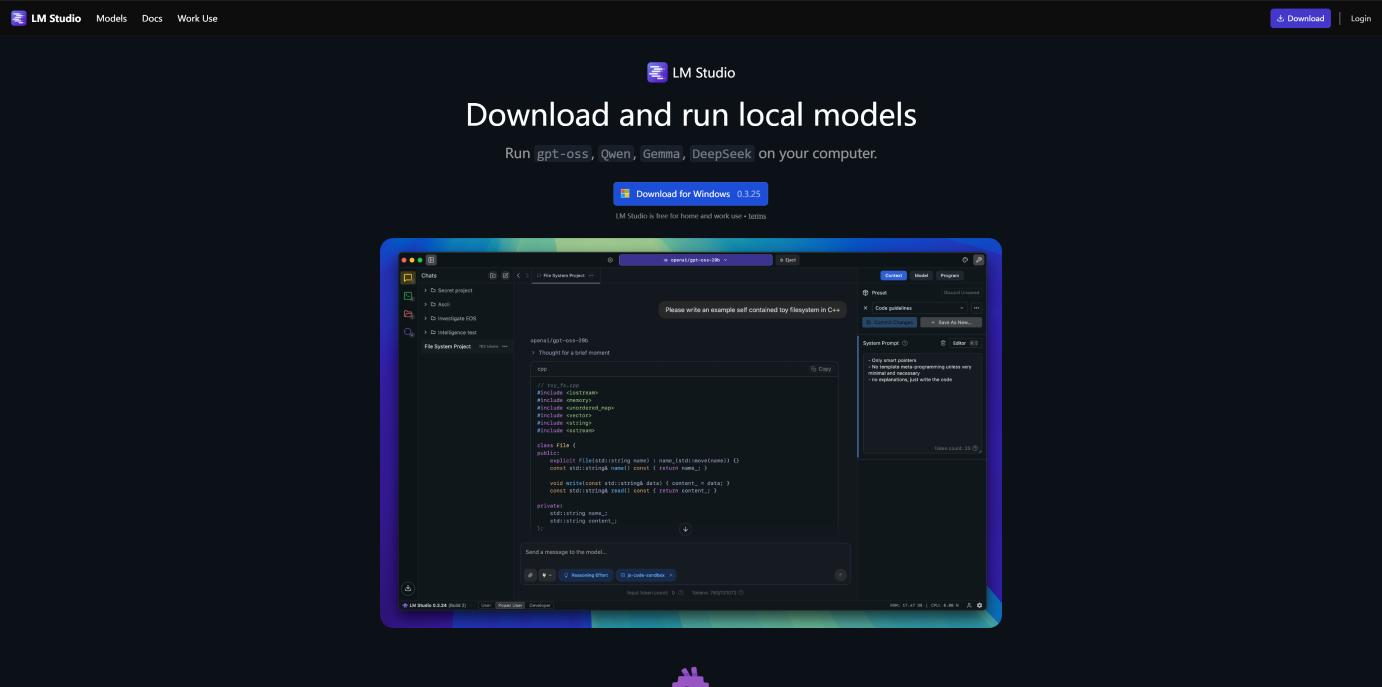Click the Save As New button
The height and width of the screenshot is (687, 1382).
point(951,322)
